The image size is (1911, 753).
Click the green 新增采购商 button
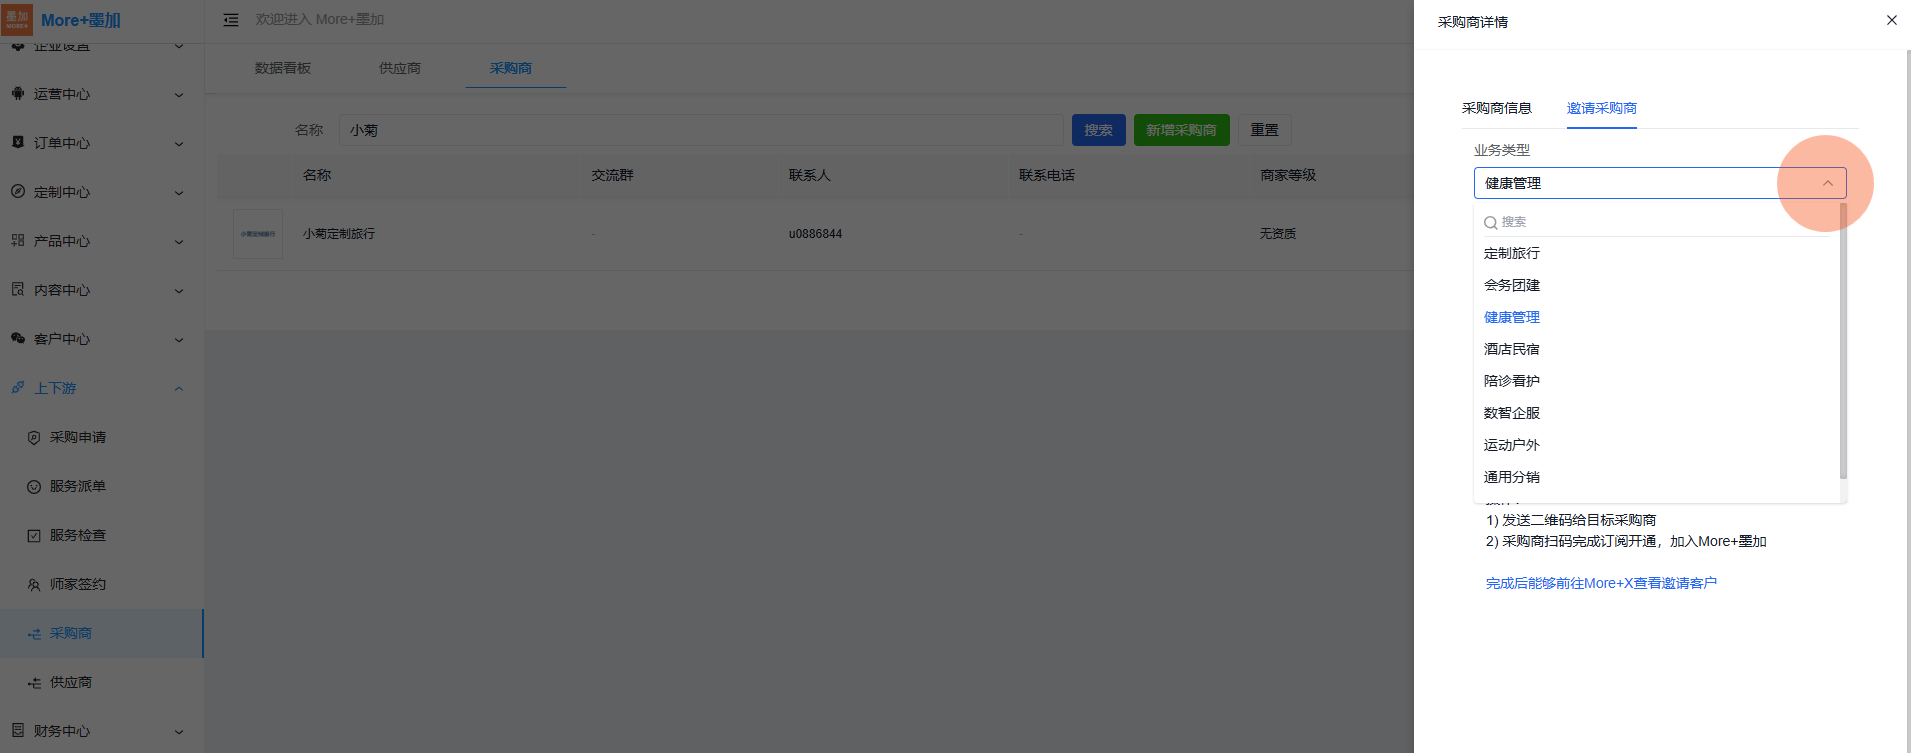[x=1181, y=130]
